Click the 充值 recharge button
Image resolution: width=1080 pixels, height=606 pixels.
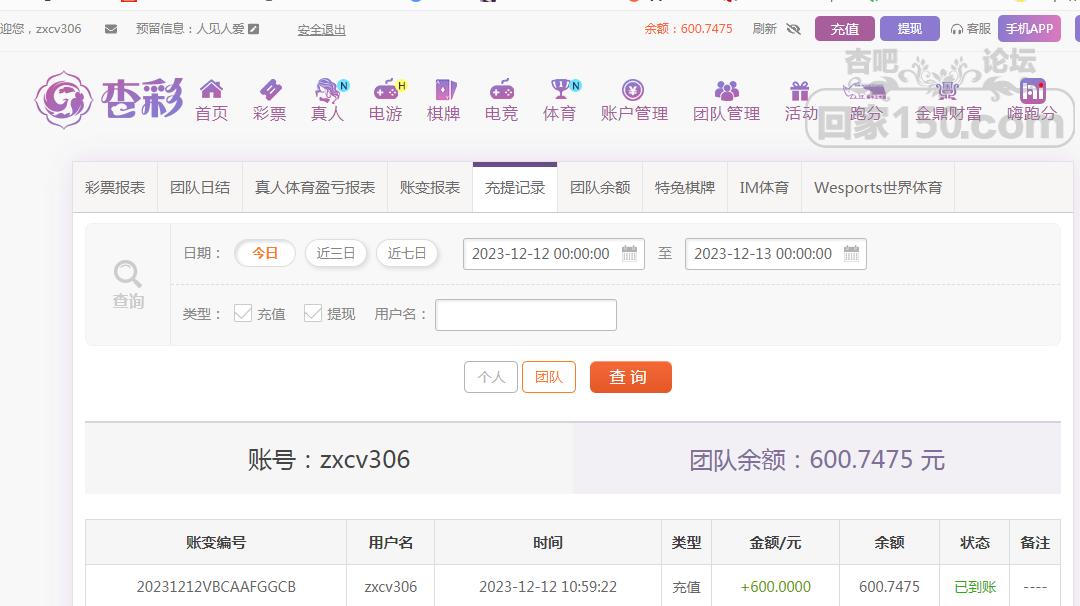point(844,29)
